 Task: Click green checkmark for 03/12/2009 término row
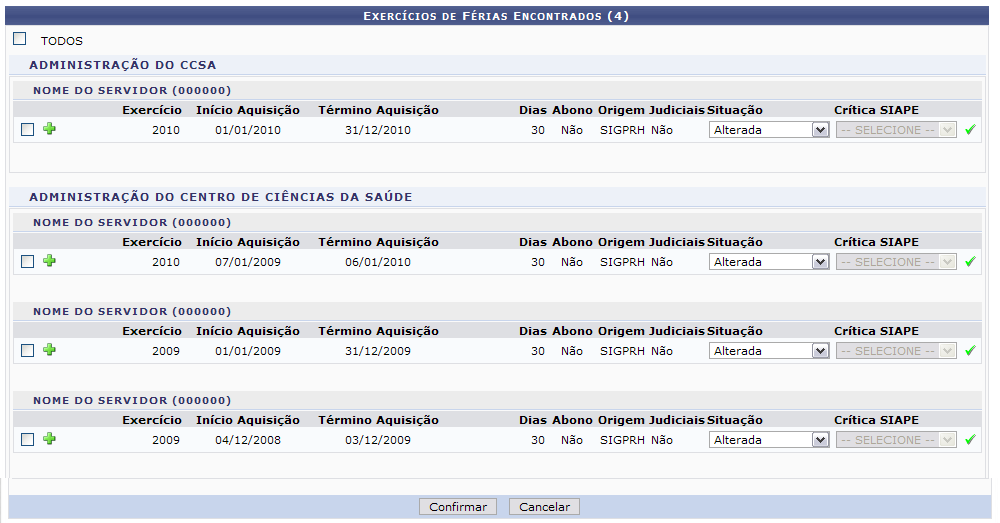click(970, 440)
